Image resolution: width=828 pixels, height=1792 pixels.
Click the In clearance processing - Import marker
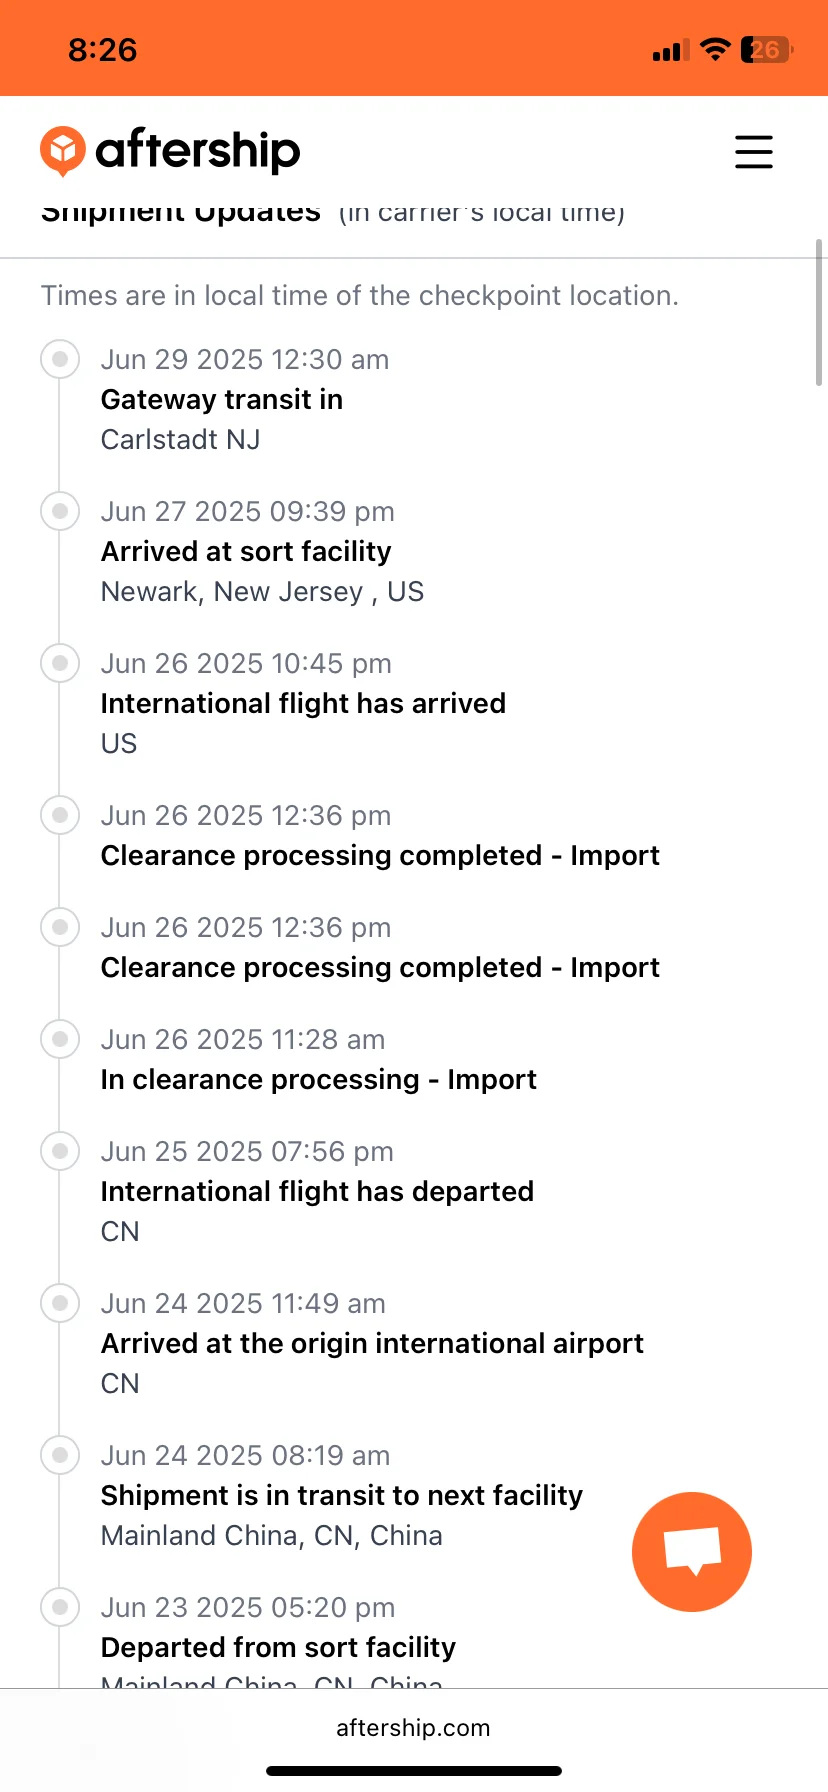pyautogui.click(x=60, y=1039)
